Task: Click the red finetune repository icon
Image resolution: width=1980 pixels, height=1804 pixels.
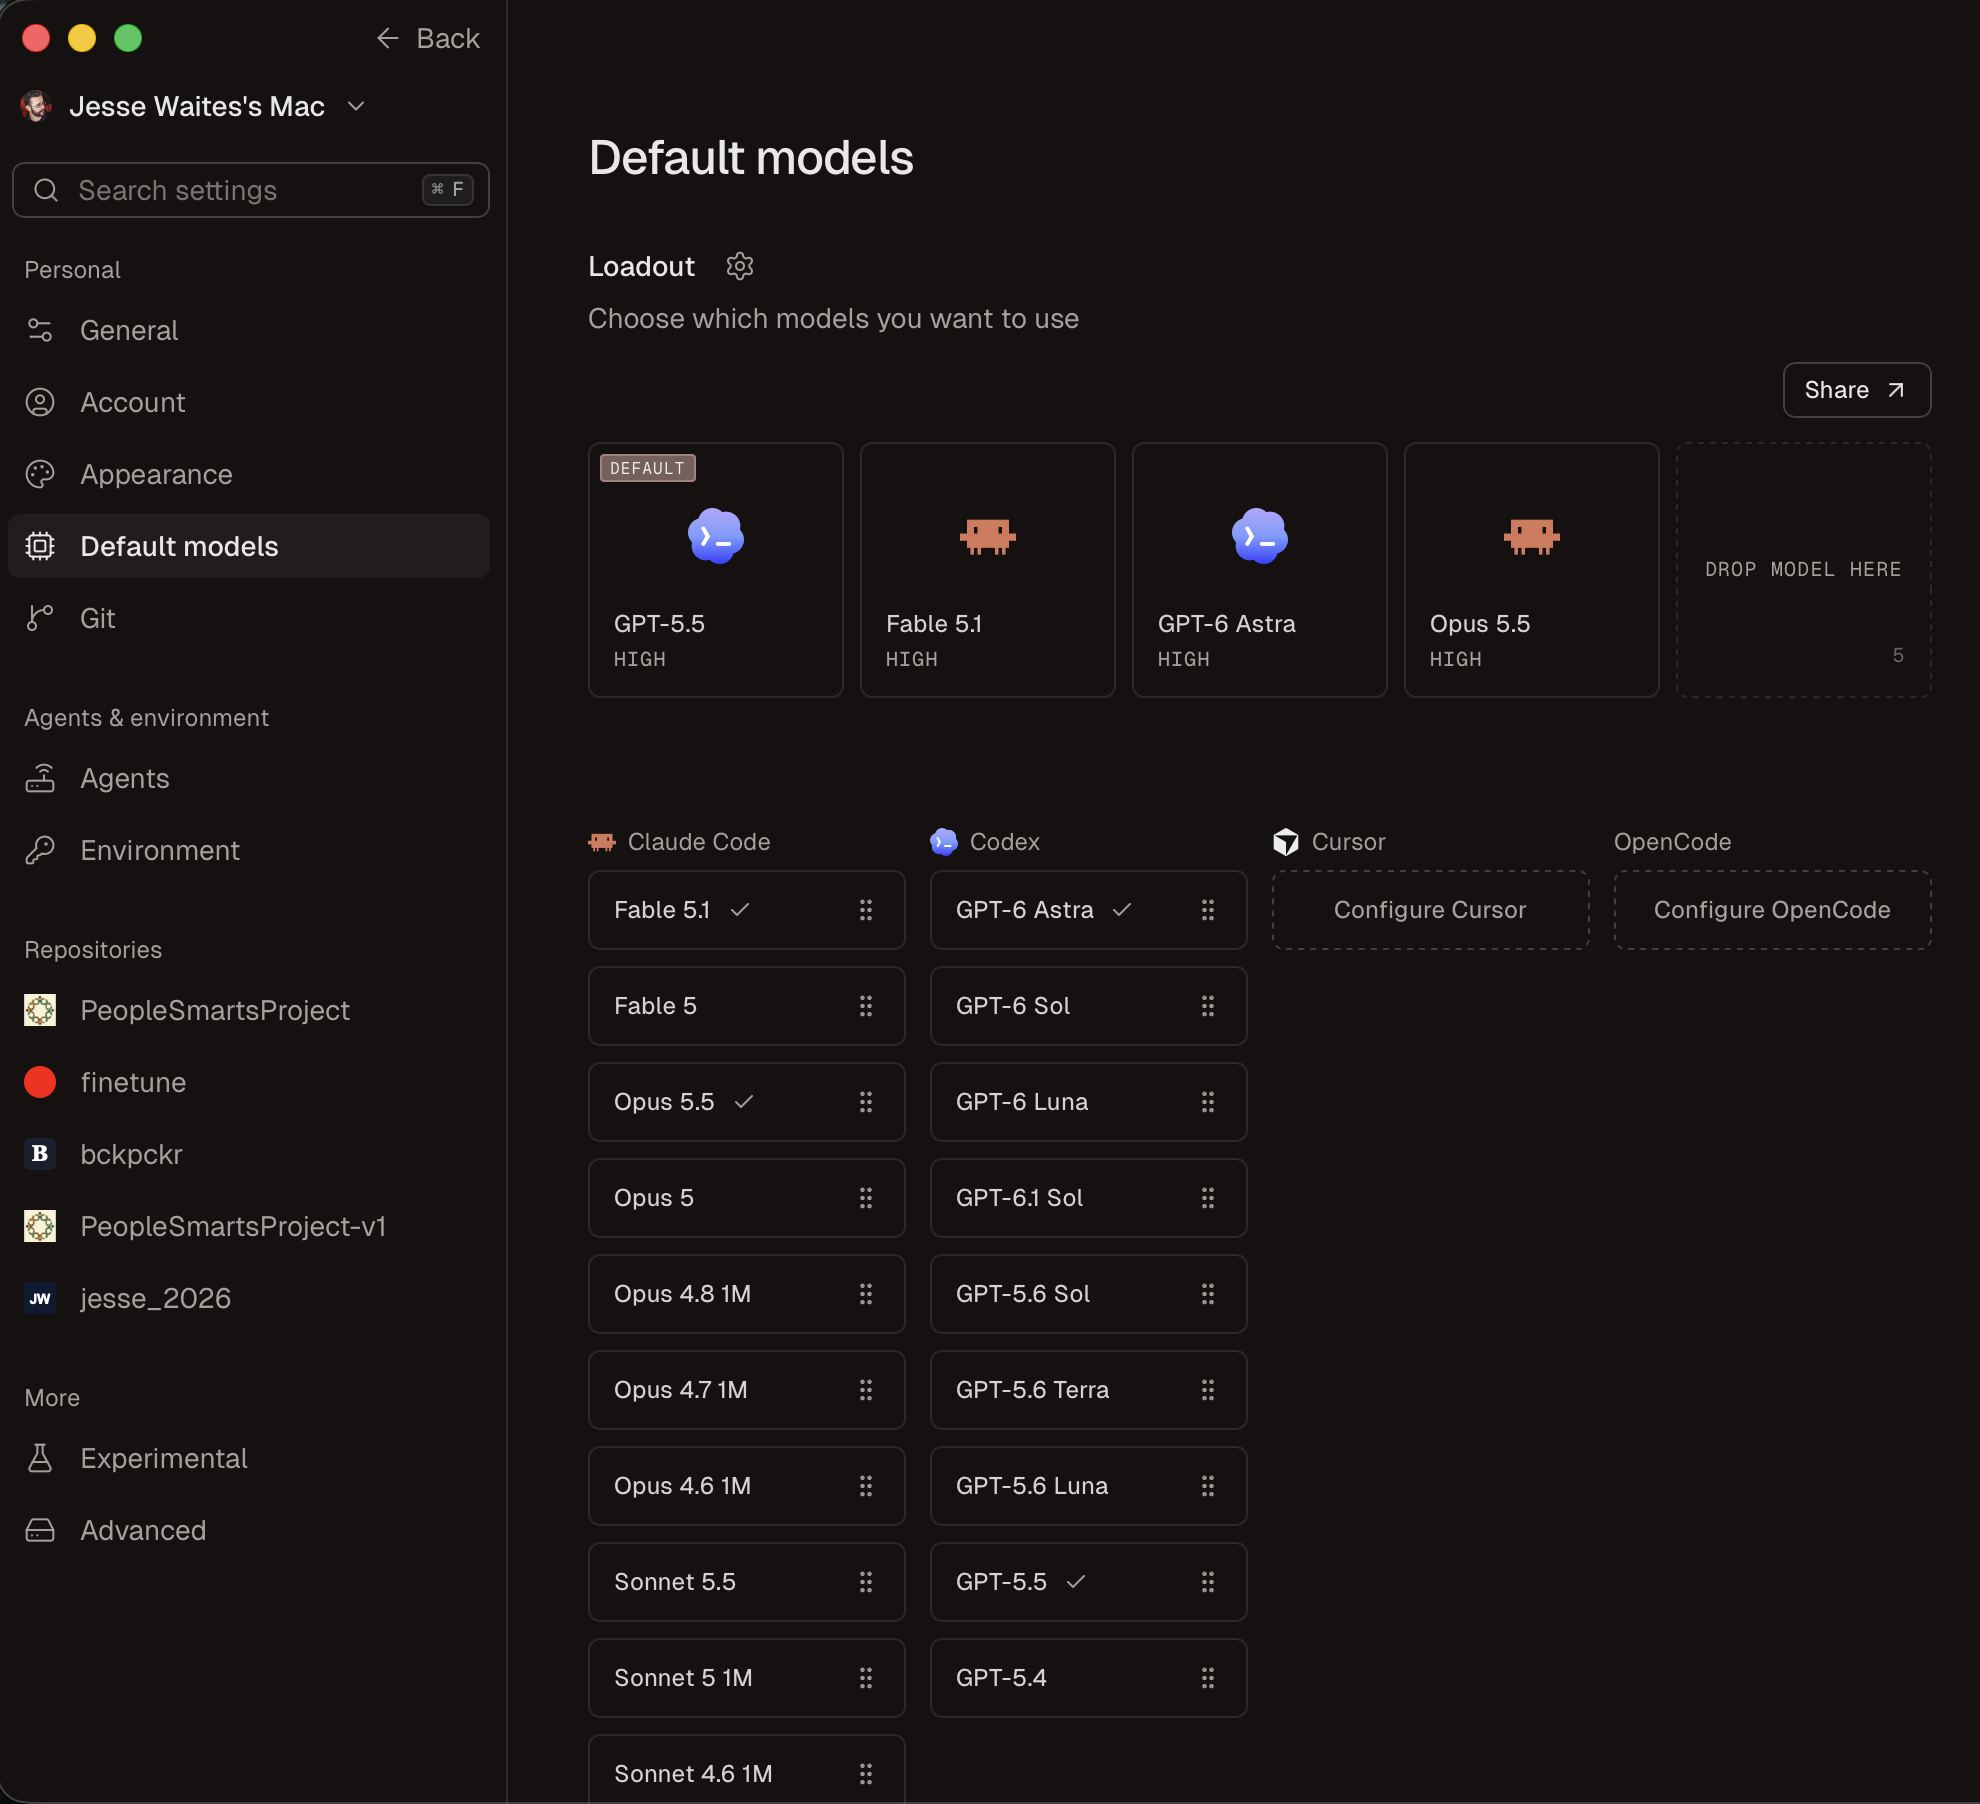Action: pos(40,1082)
